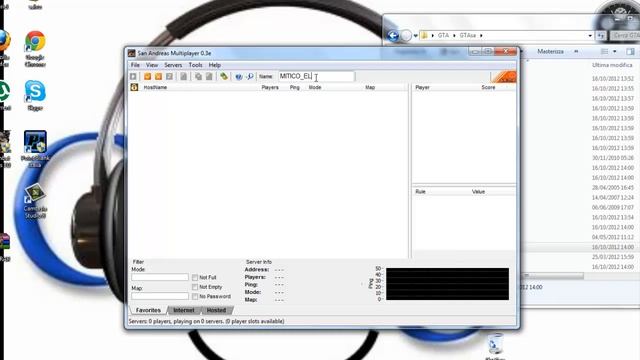640x360 pixels.
Task: Expand the arrow after GTA breadcrumb
Action: 454,36
